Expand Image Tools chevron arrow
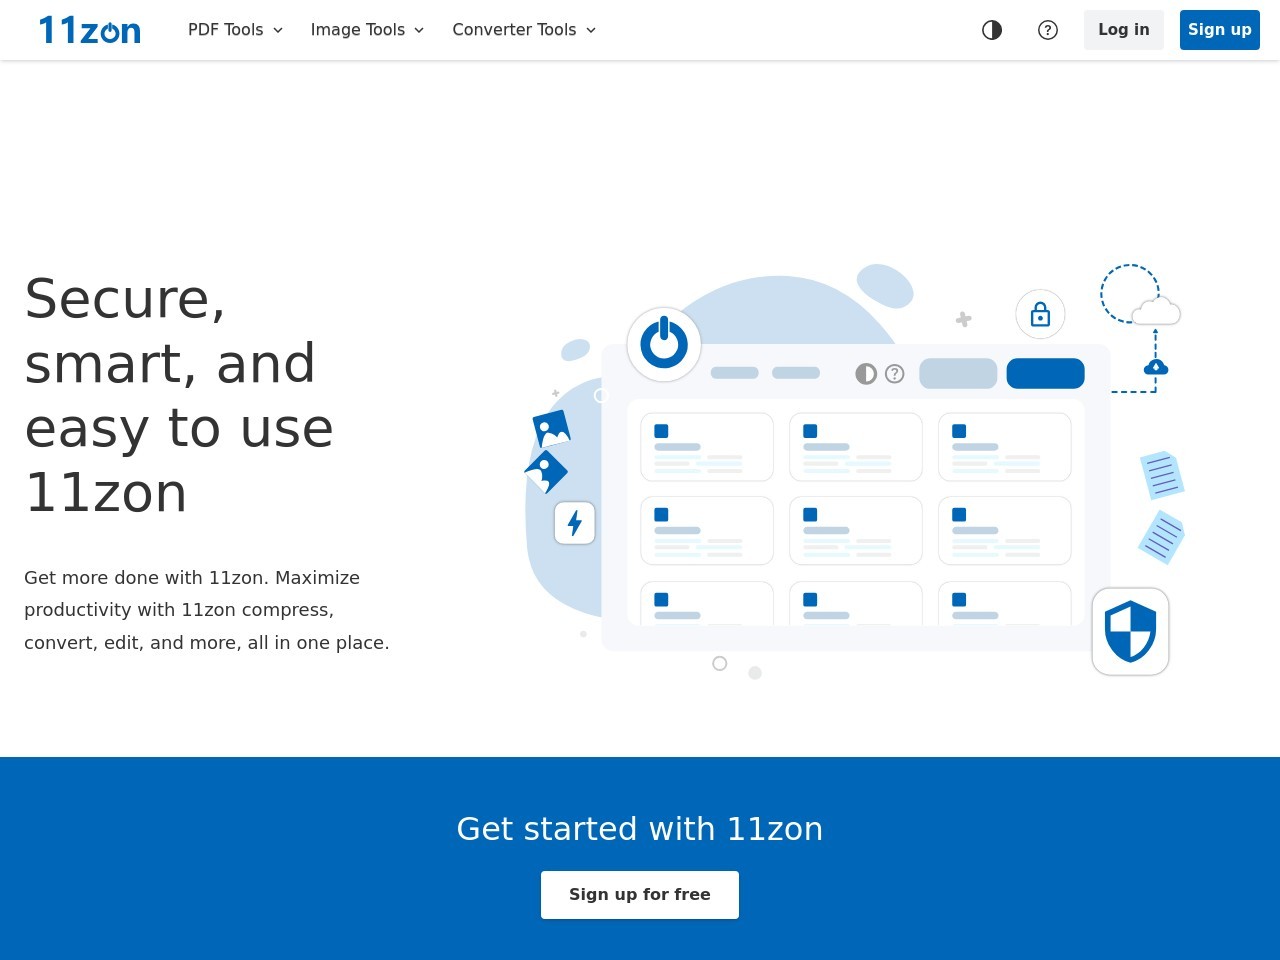This screenshot has height=960, width=1280. click(x=419, y=30)
